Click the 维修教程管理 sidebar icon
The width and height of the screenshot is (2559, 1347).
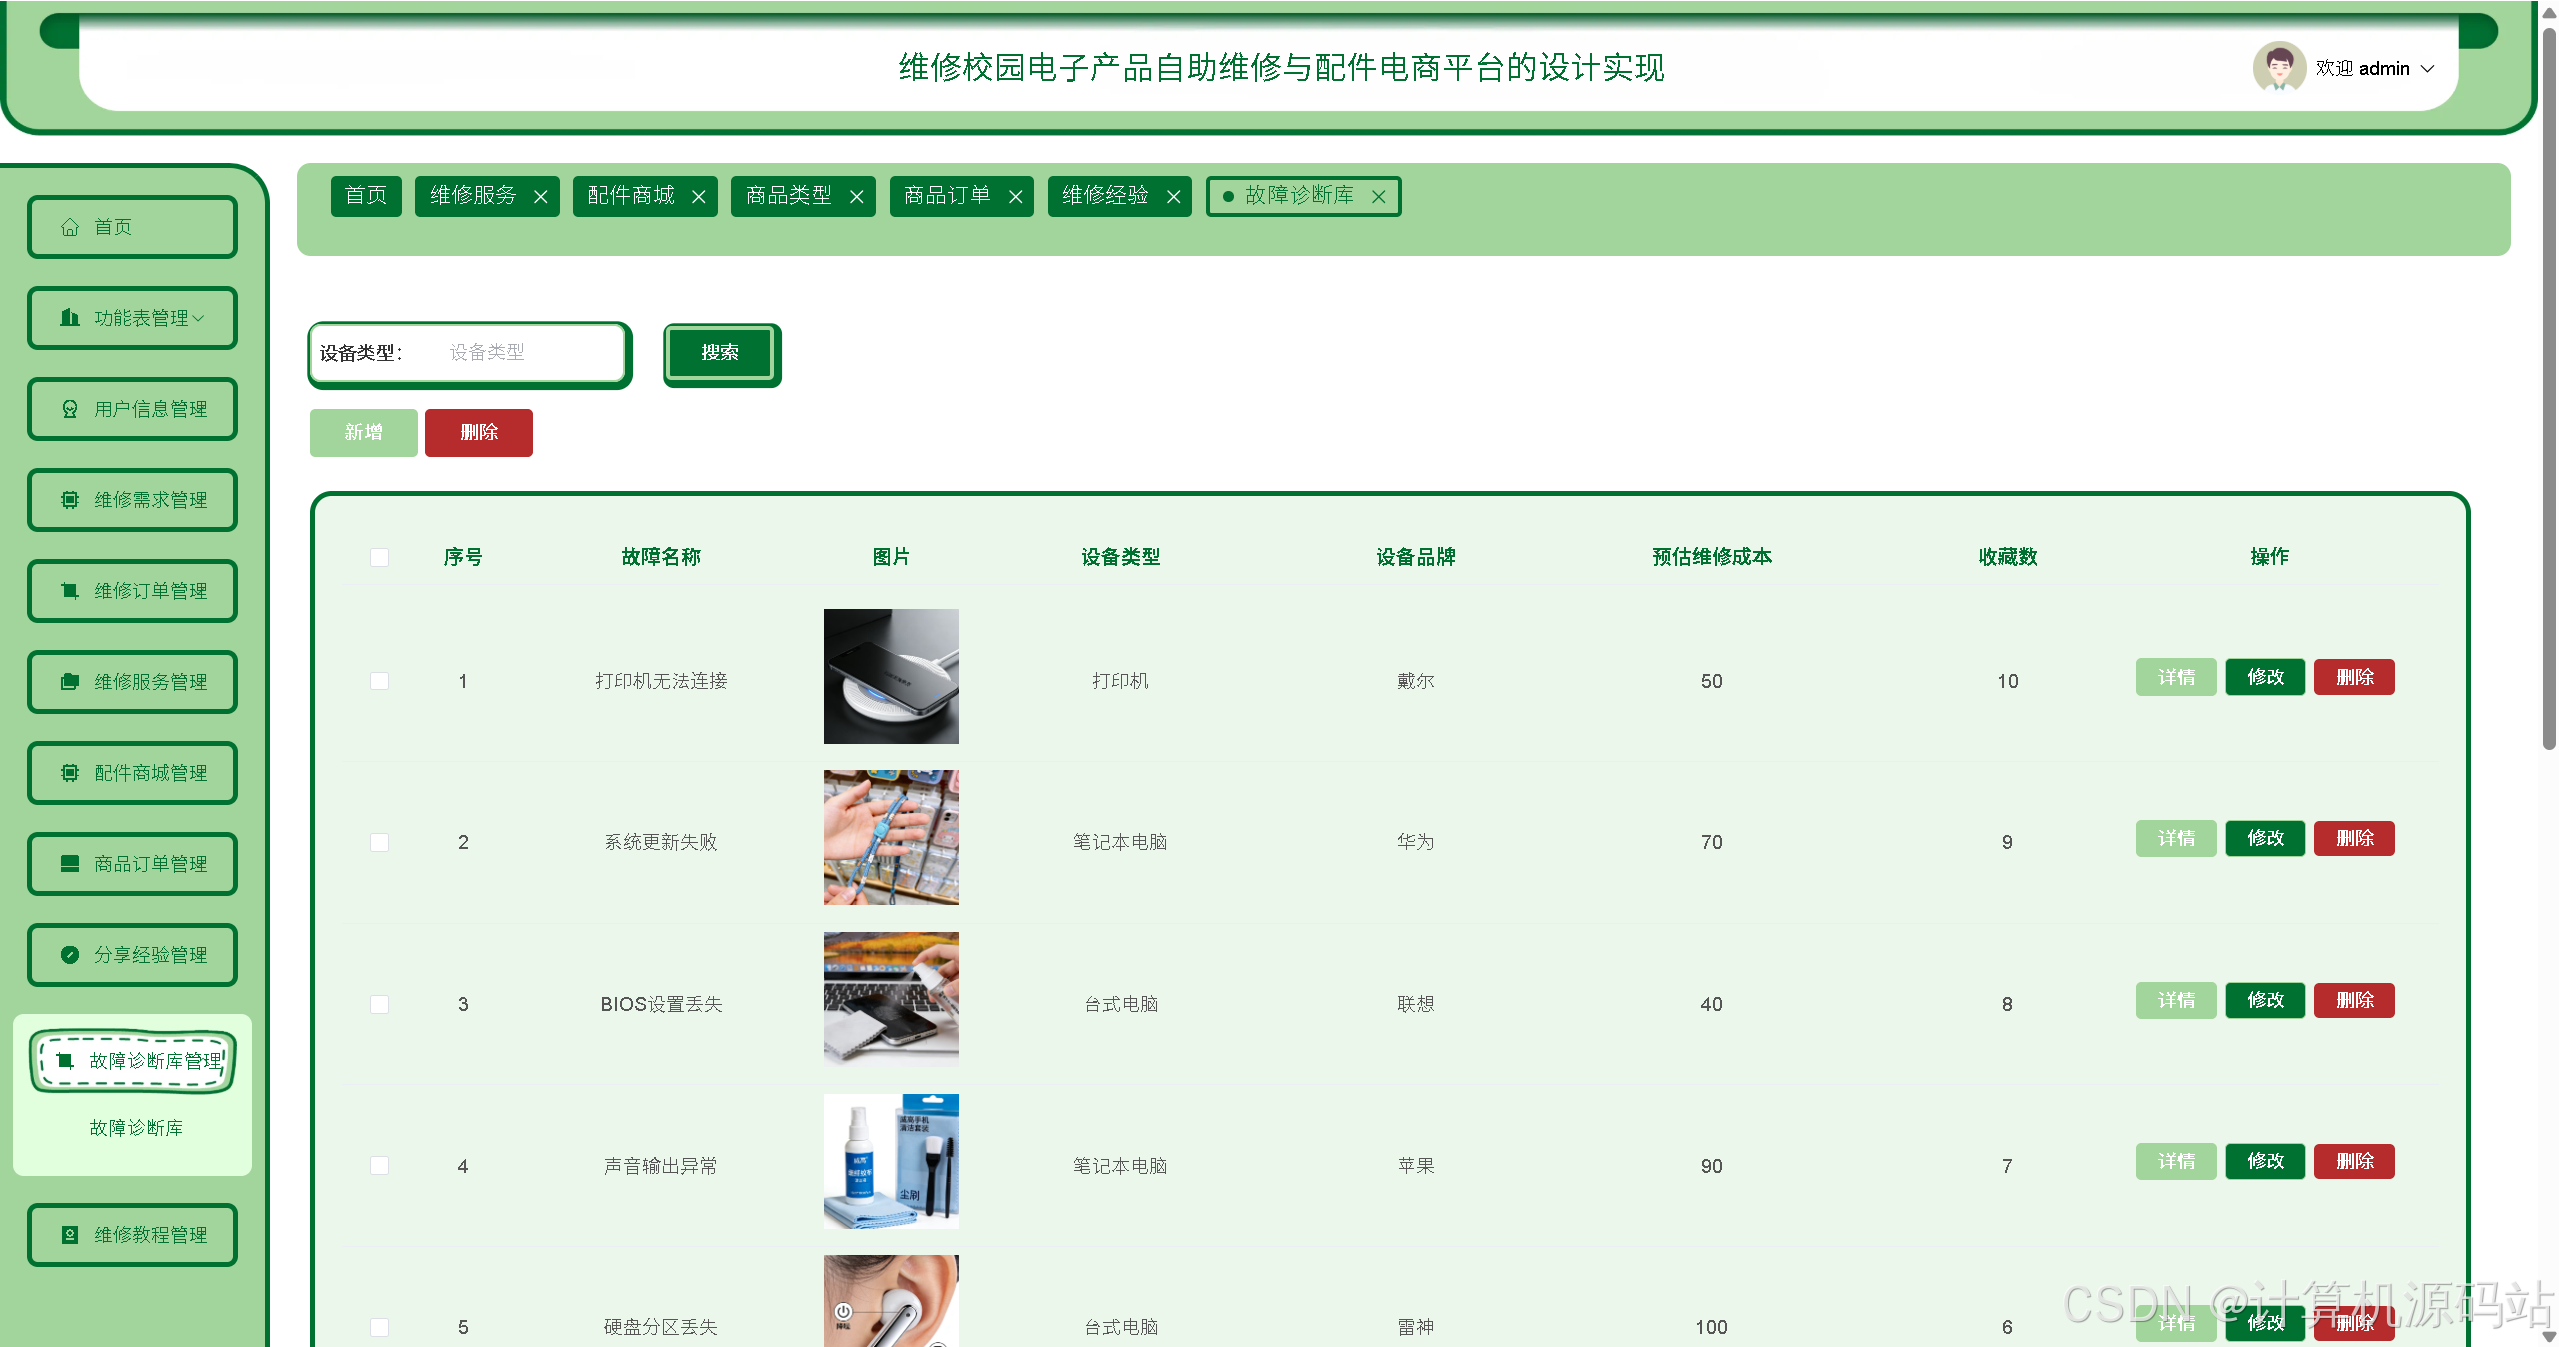click(x=70, y=1235)
